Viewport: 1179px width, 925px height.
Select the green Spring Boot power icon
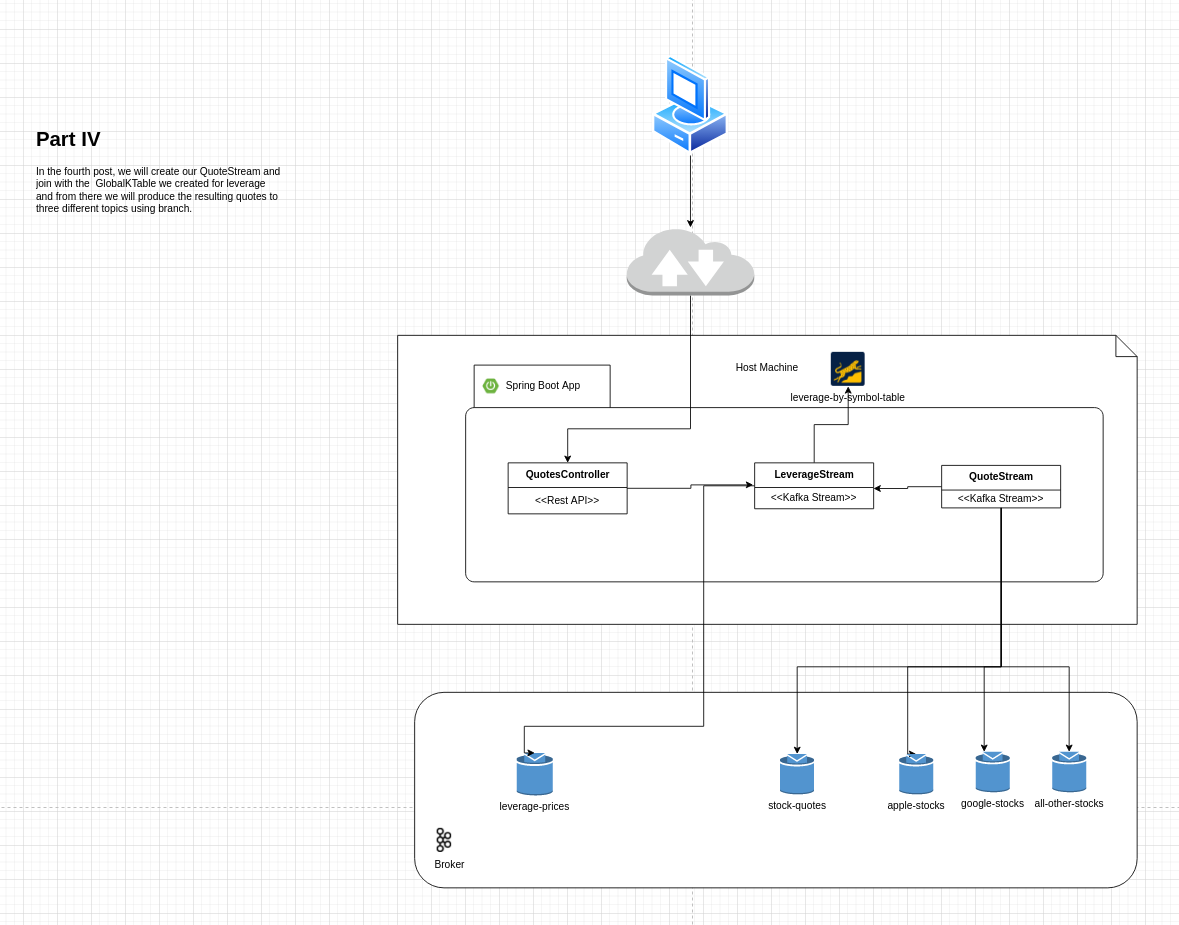(490, 386)
